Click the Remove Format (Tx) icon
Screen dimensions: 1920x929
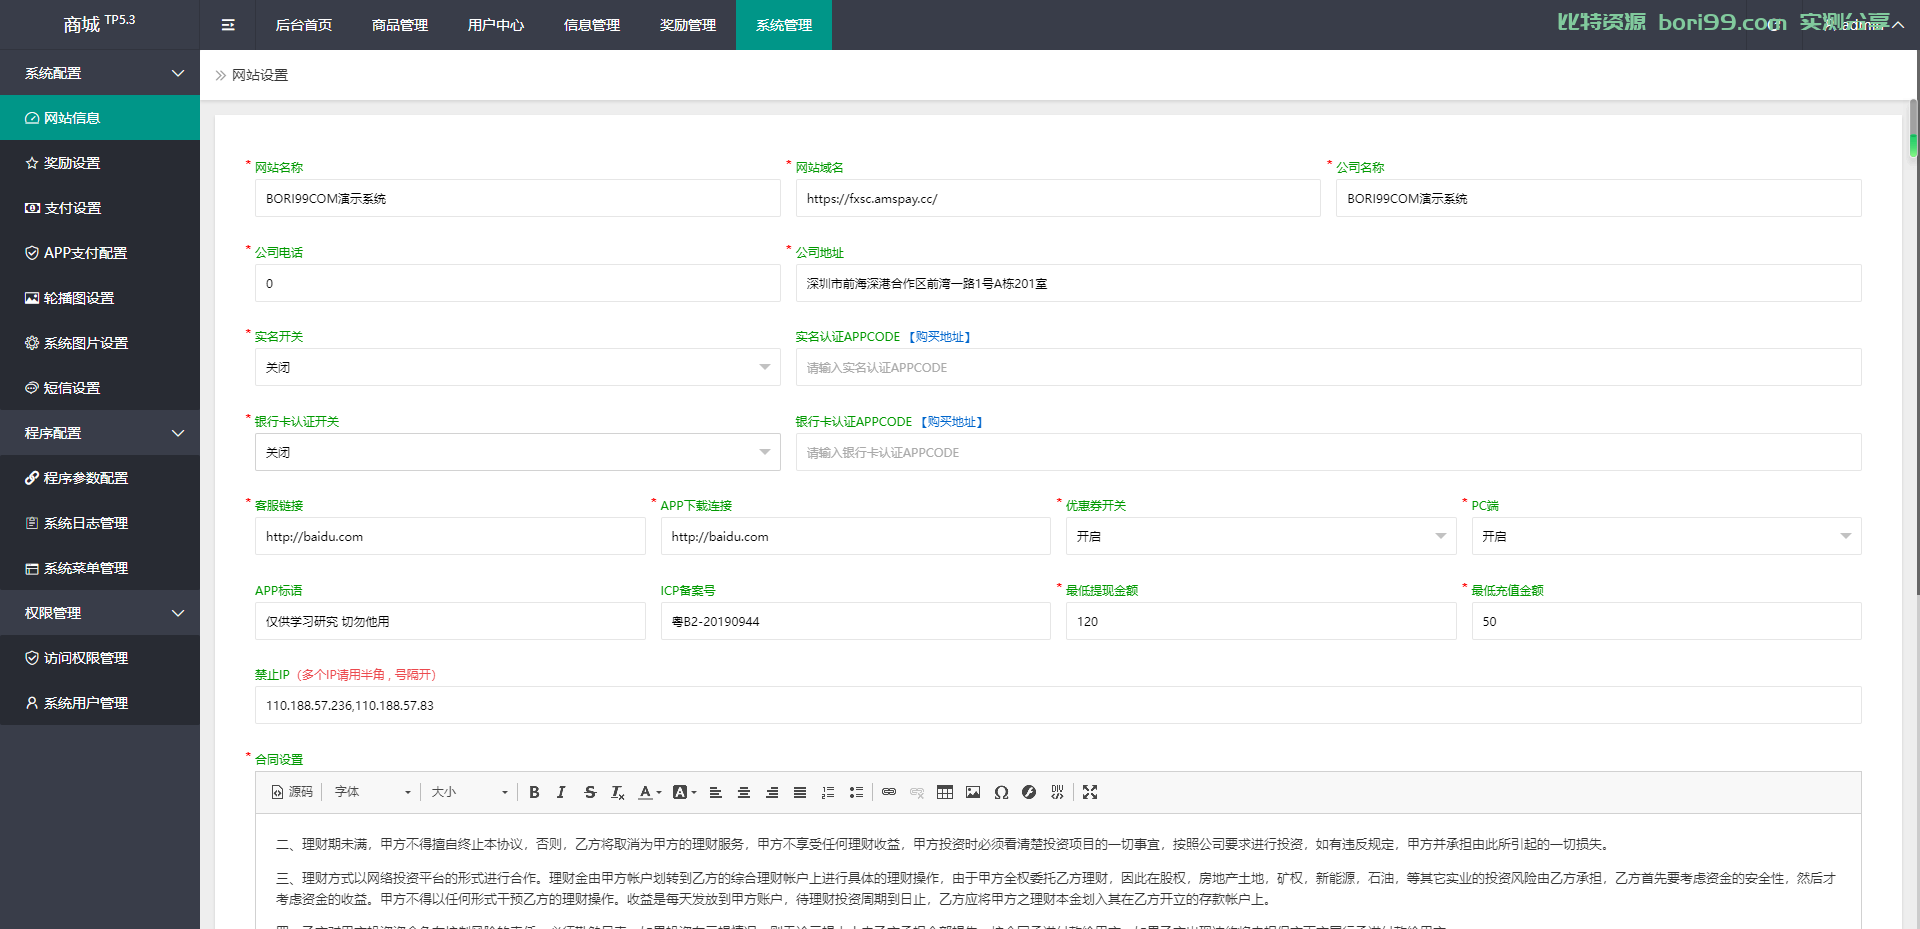(x=618, y=792)
